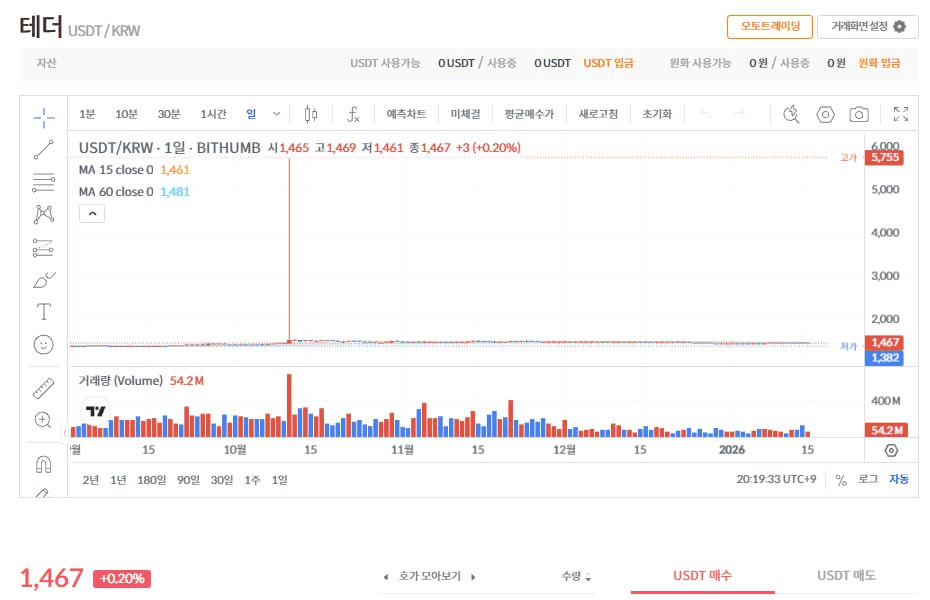
Task: Open the emoji sticker tool
Action: point(42,345)
